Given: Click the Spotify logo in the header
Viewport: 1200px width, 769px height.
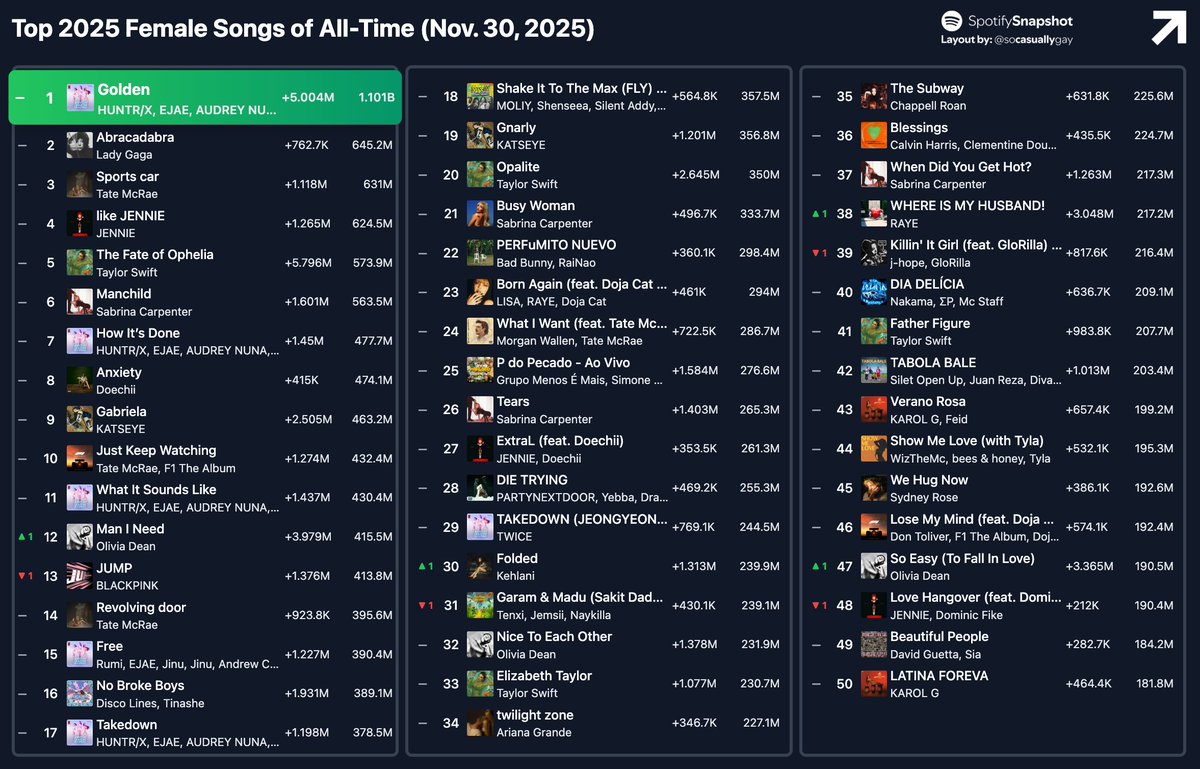Looking at the screenshot, I should [x=951, y=20].
